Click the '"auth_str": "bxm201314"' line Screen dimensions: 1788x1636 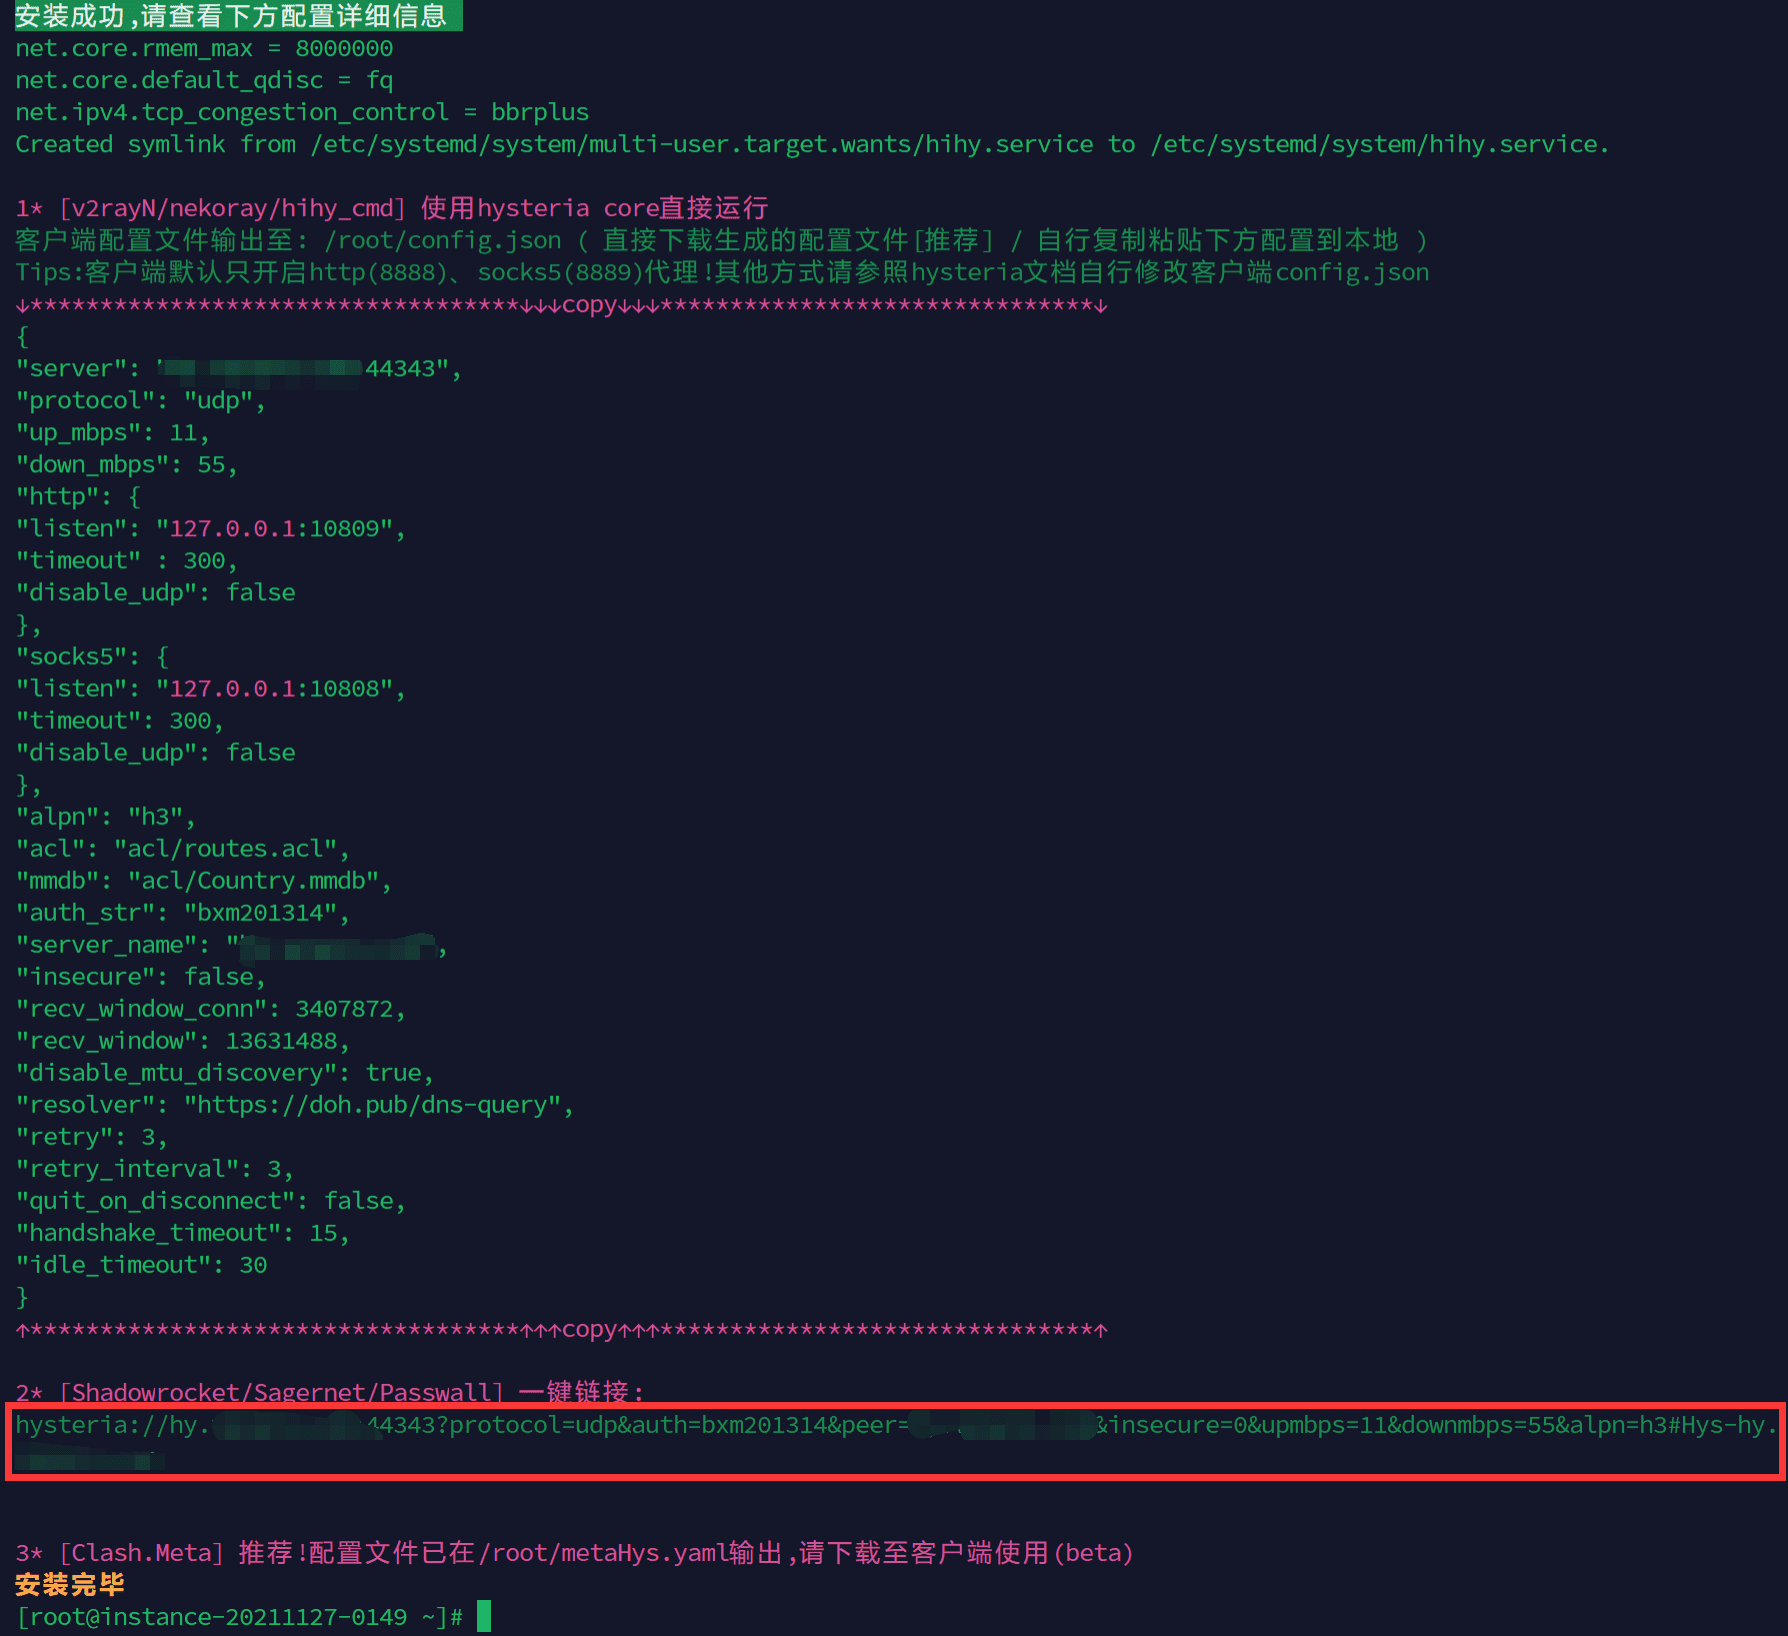pyautogui.click(x=182, y=912)
